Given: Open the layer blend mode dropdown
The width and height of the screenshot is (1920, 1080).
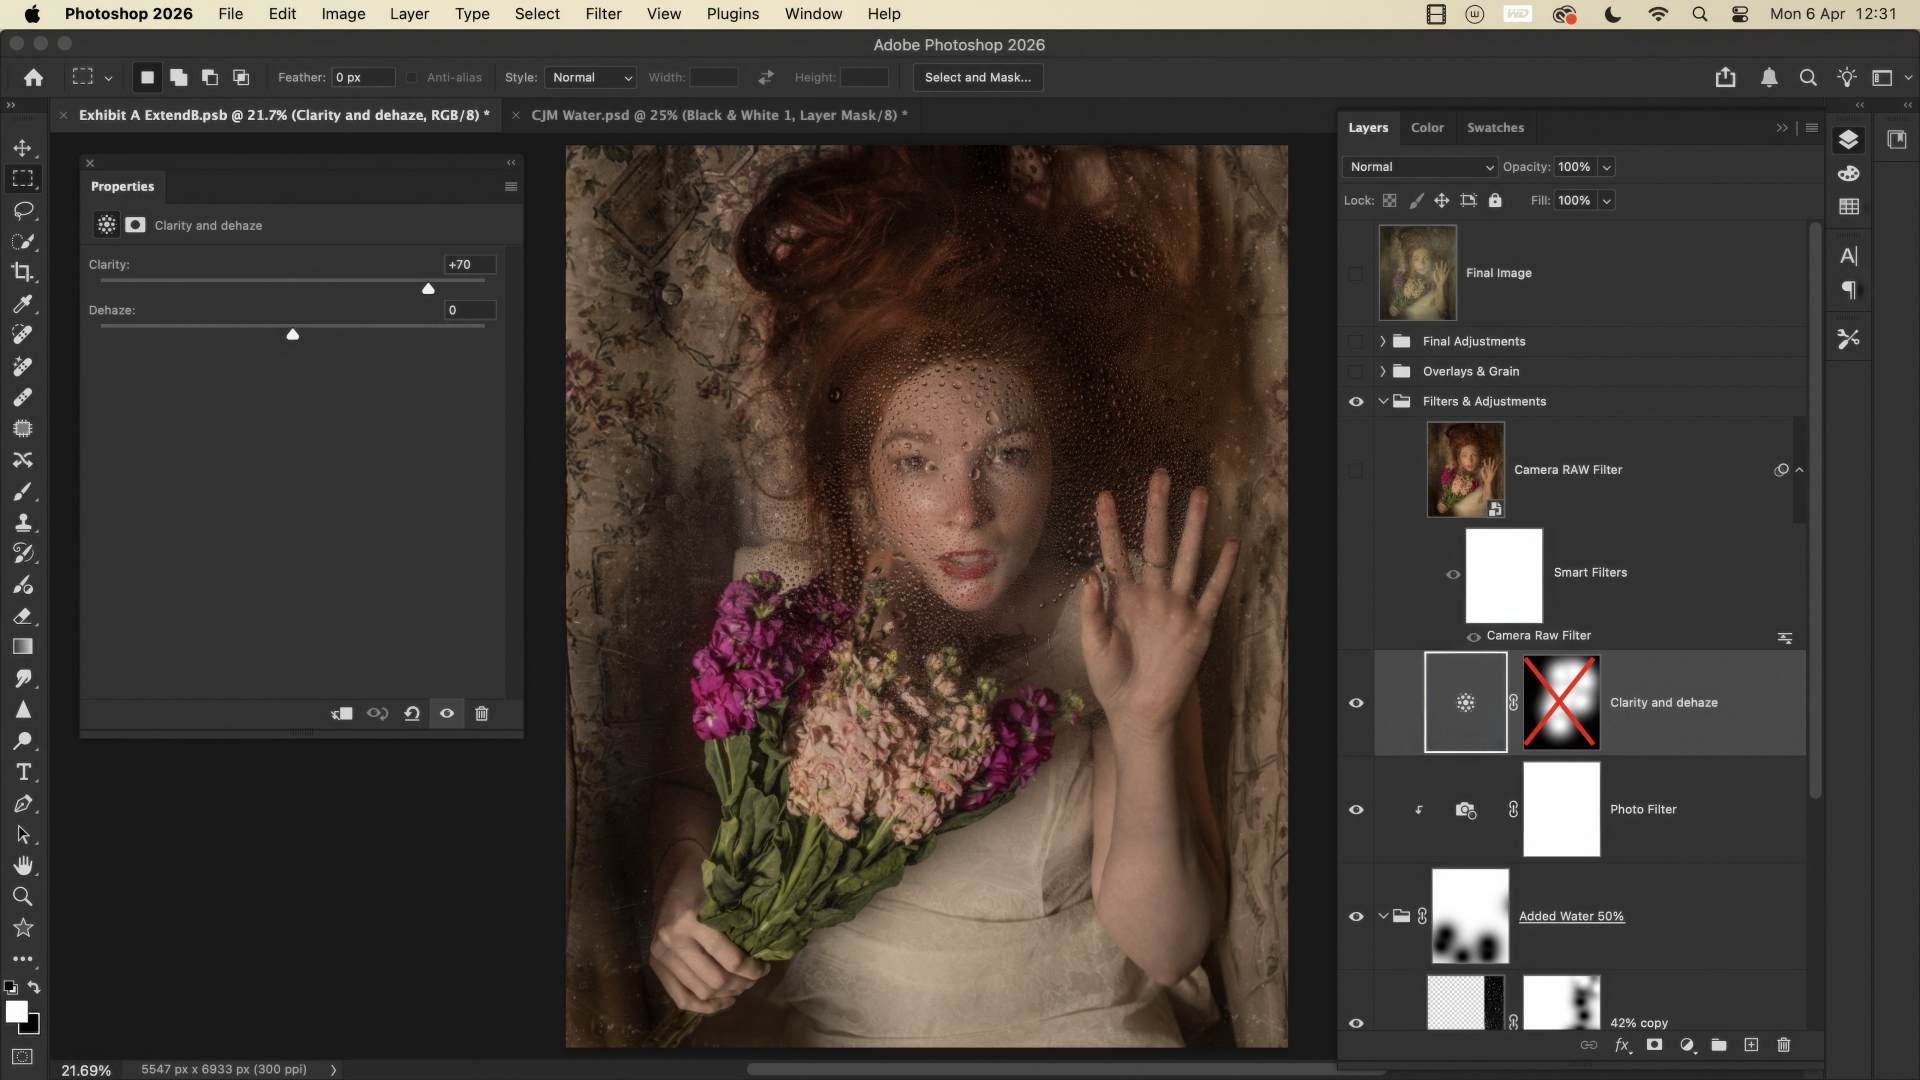Looking at the screenshot, I should (1420, 167).
